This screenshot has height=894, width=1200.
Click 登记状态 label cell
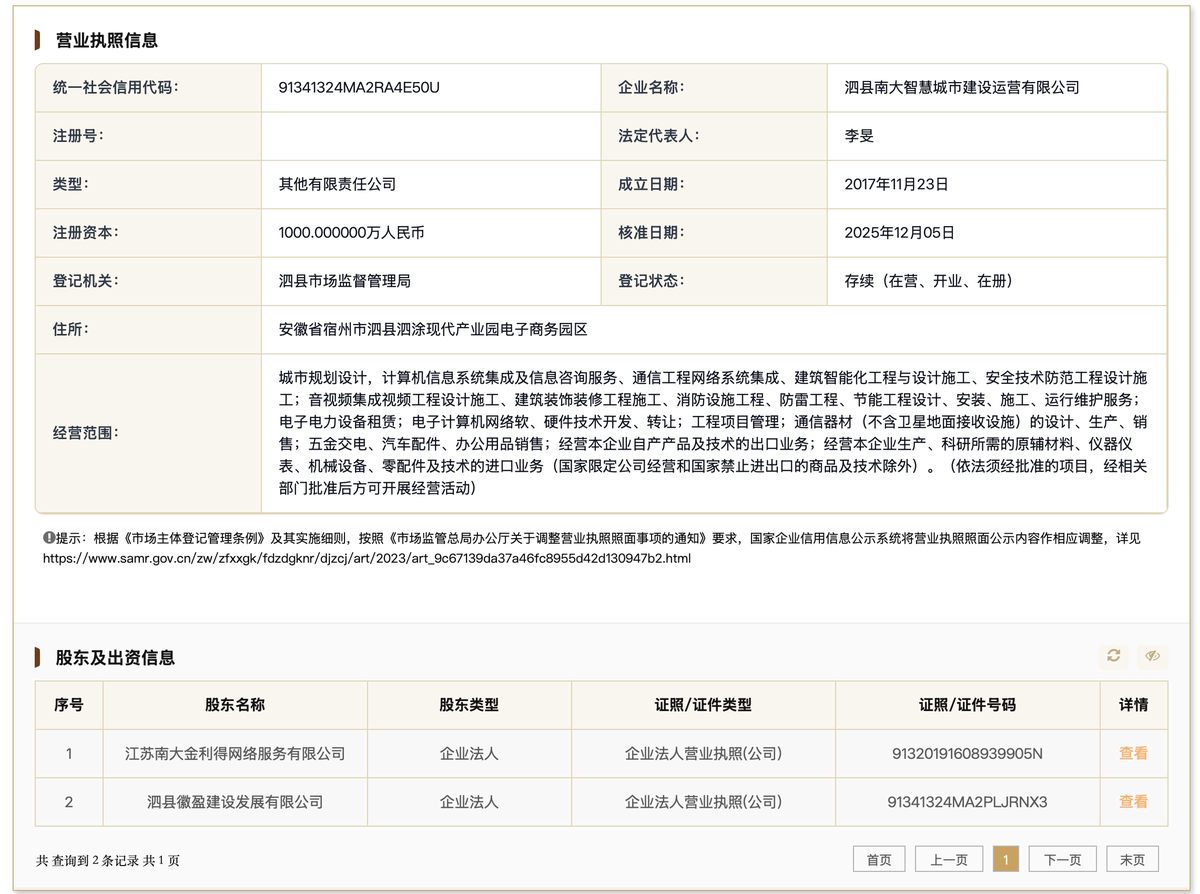[714, 281]
